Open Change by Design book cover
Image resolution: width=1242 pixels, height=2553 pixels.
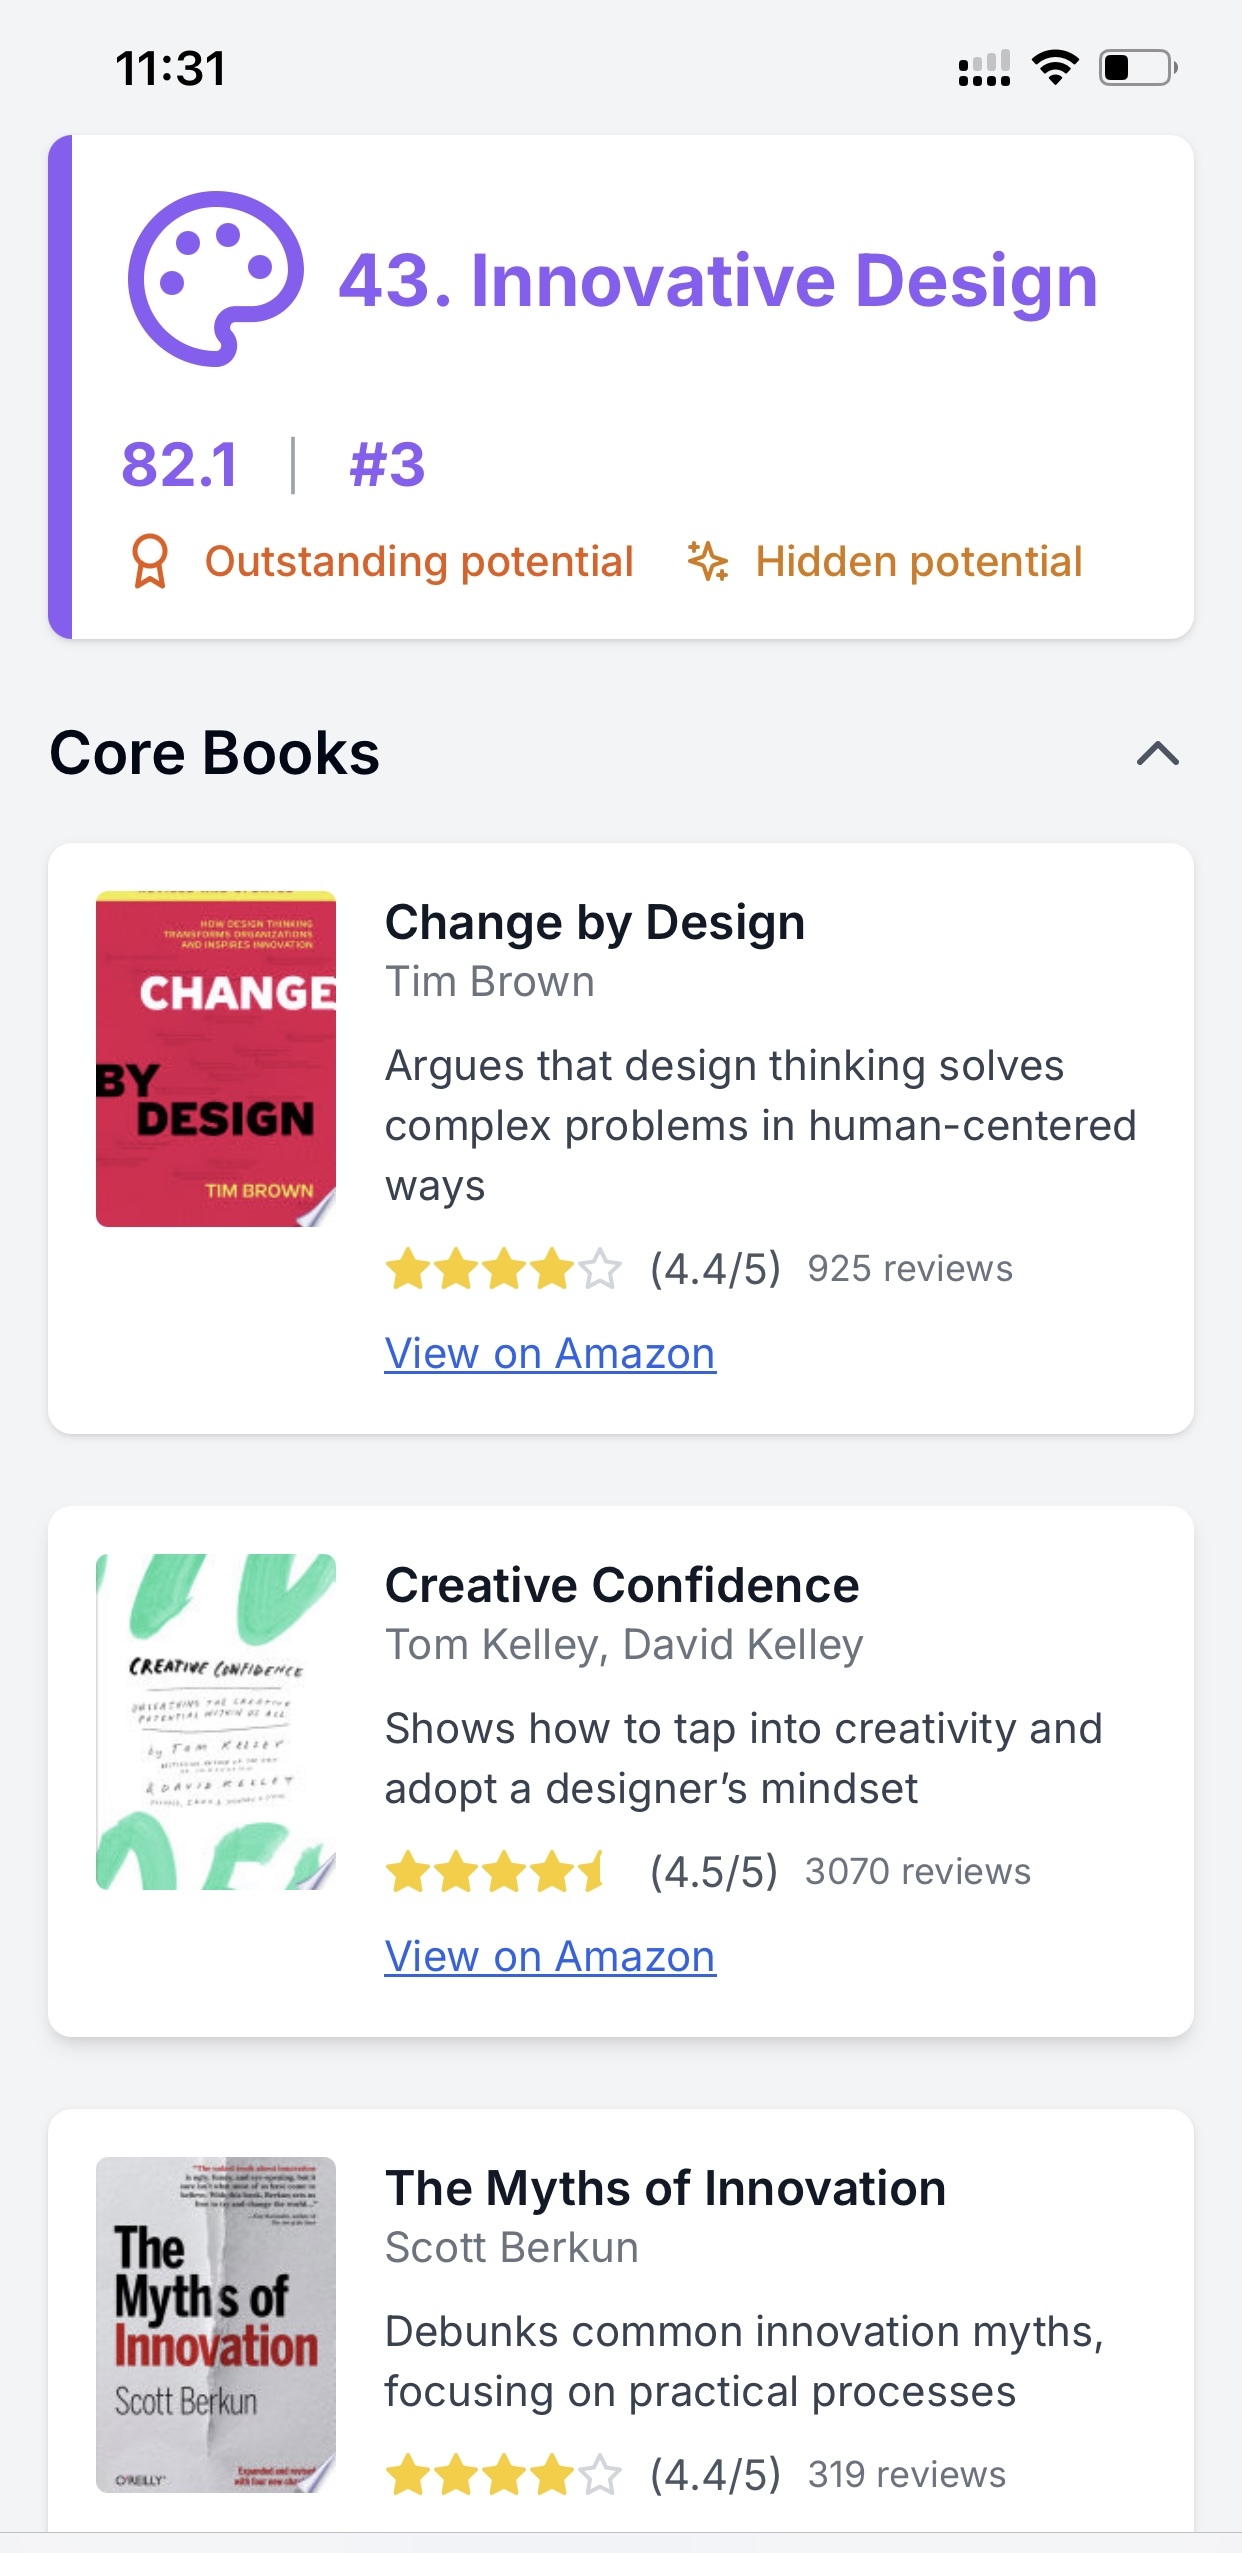[x=216, y=1059]
